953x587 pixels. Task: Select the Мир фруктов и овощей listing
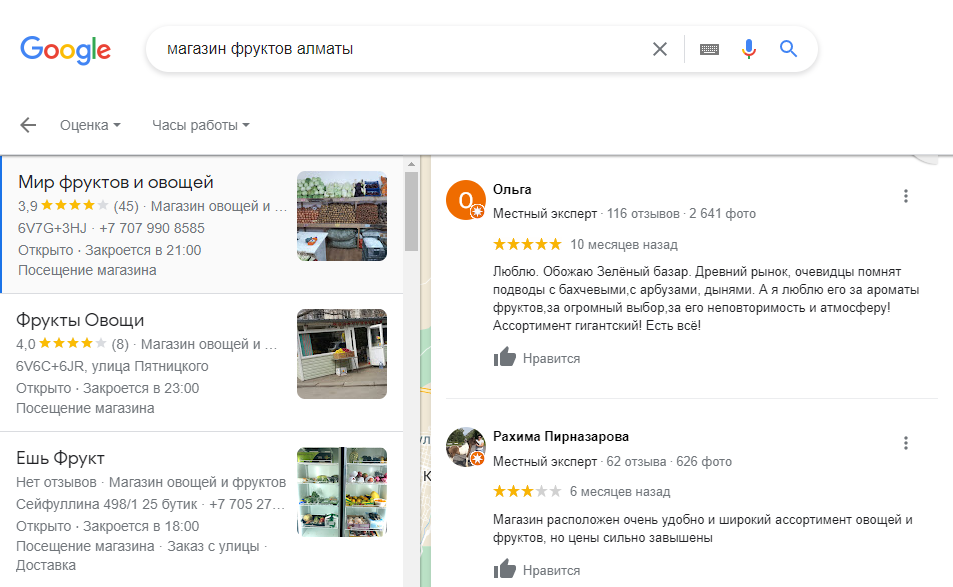(202, 225)
